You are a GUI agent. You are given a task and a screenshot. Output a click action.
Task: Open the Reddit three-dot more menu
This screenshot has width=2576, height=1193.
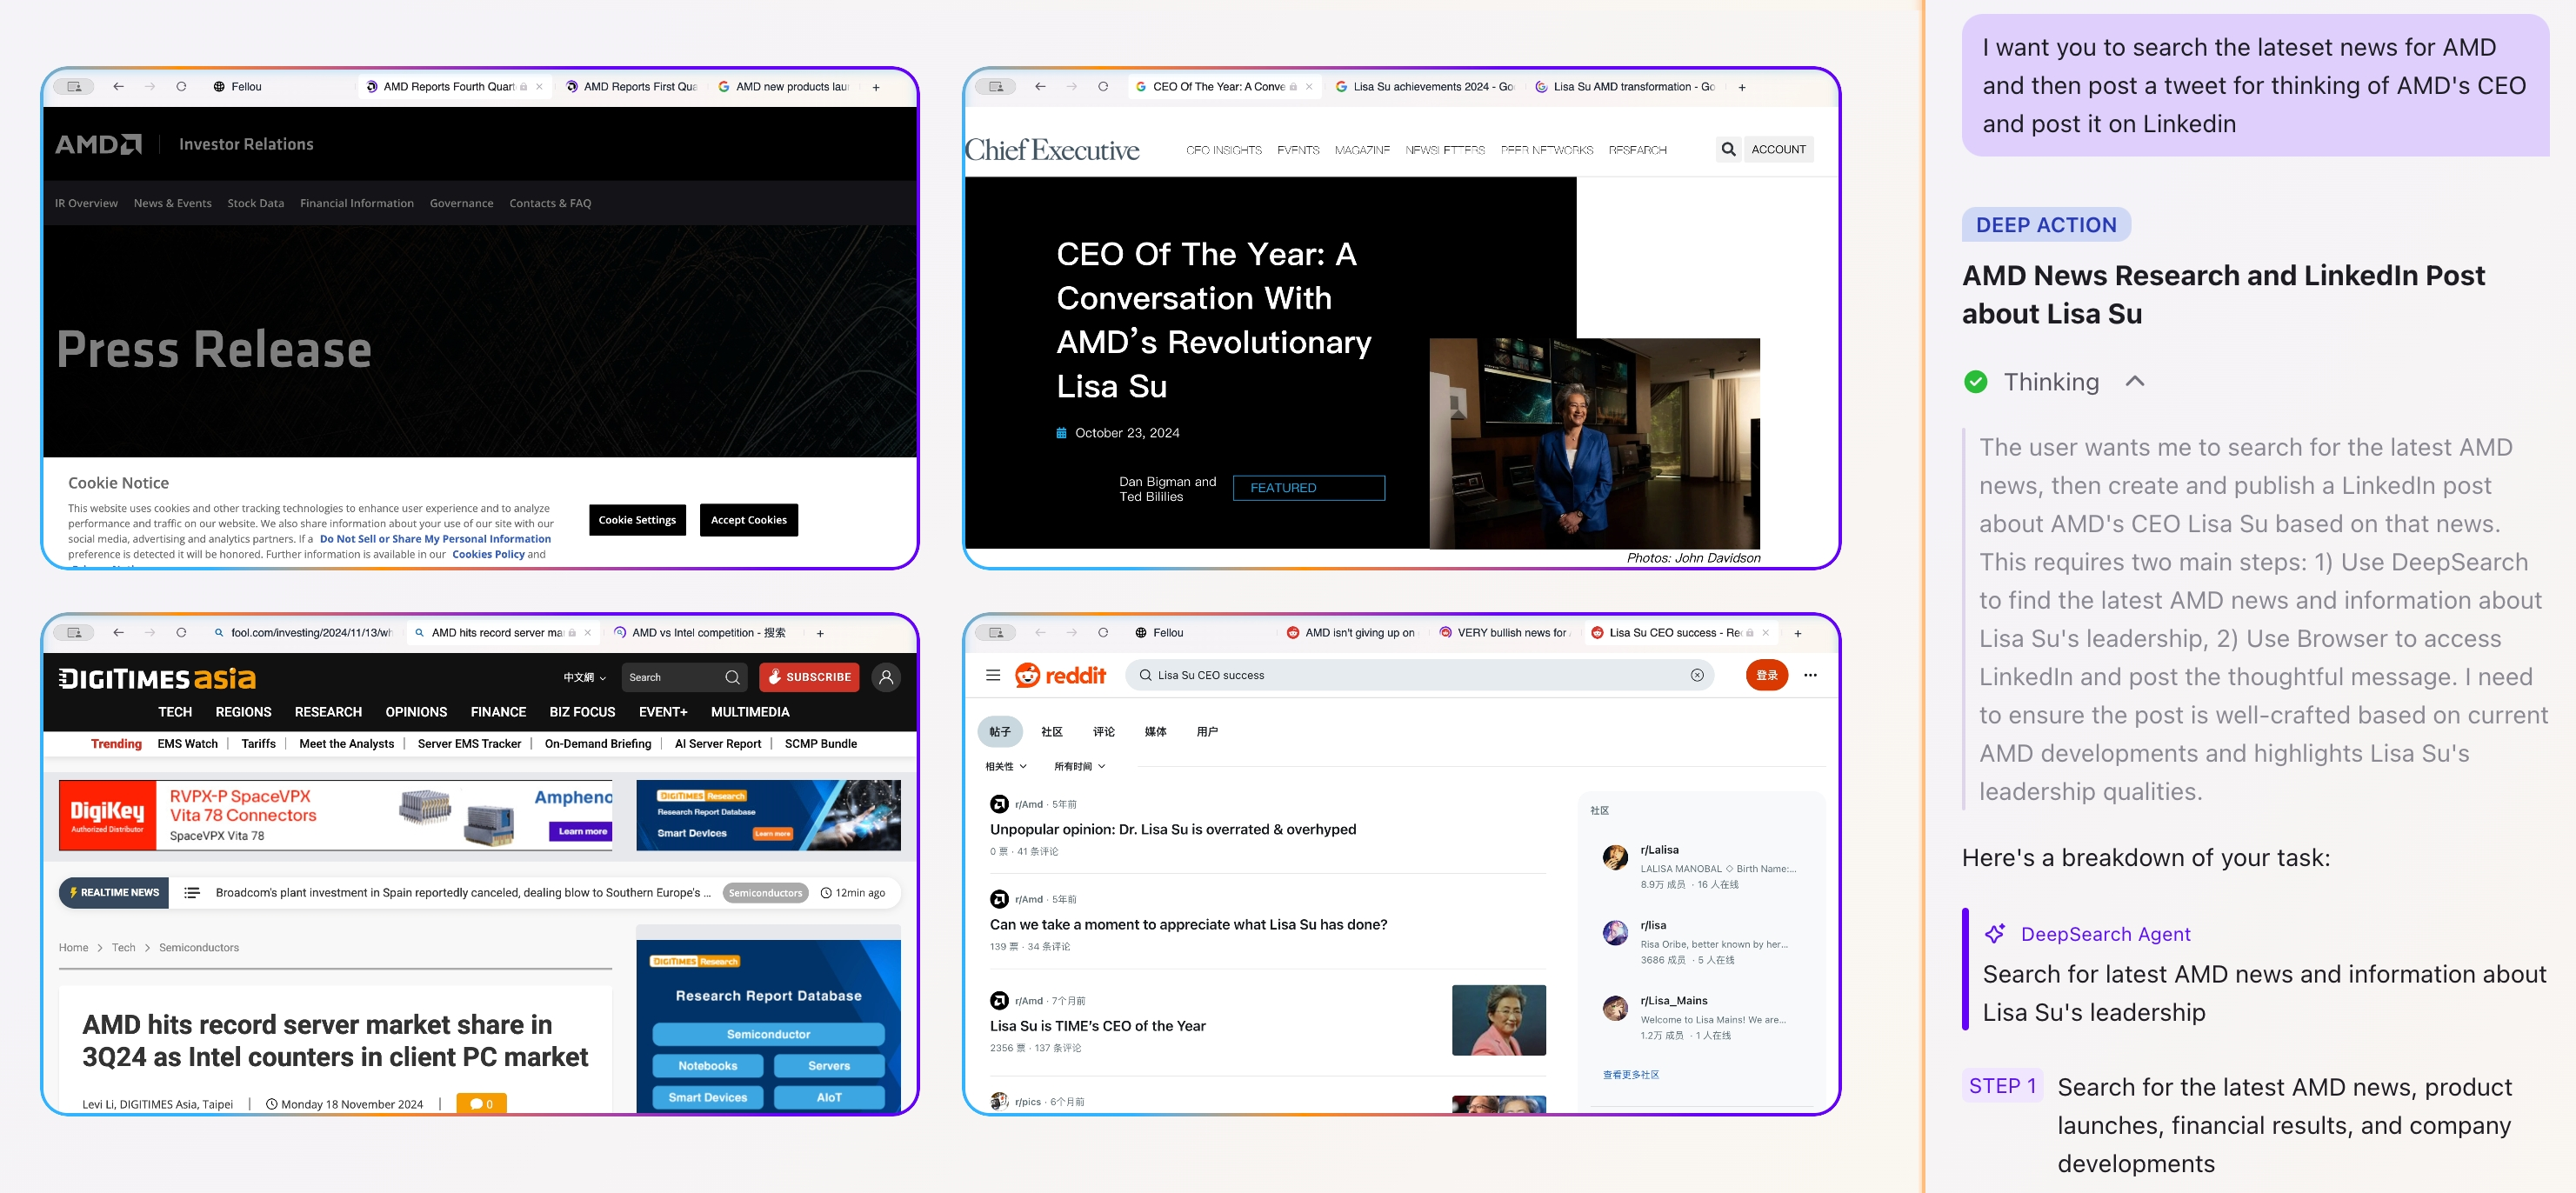click(x=1810, y=675)
